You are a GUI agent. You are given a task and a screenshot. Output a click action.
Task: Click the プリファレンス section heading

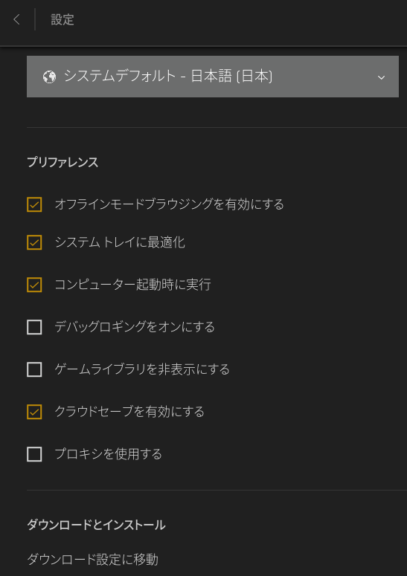click(x=62, y=162)
